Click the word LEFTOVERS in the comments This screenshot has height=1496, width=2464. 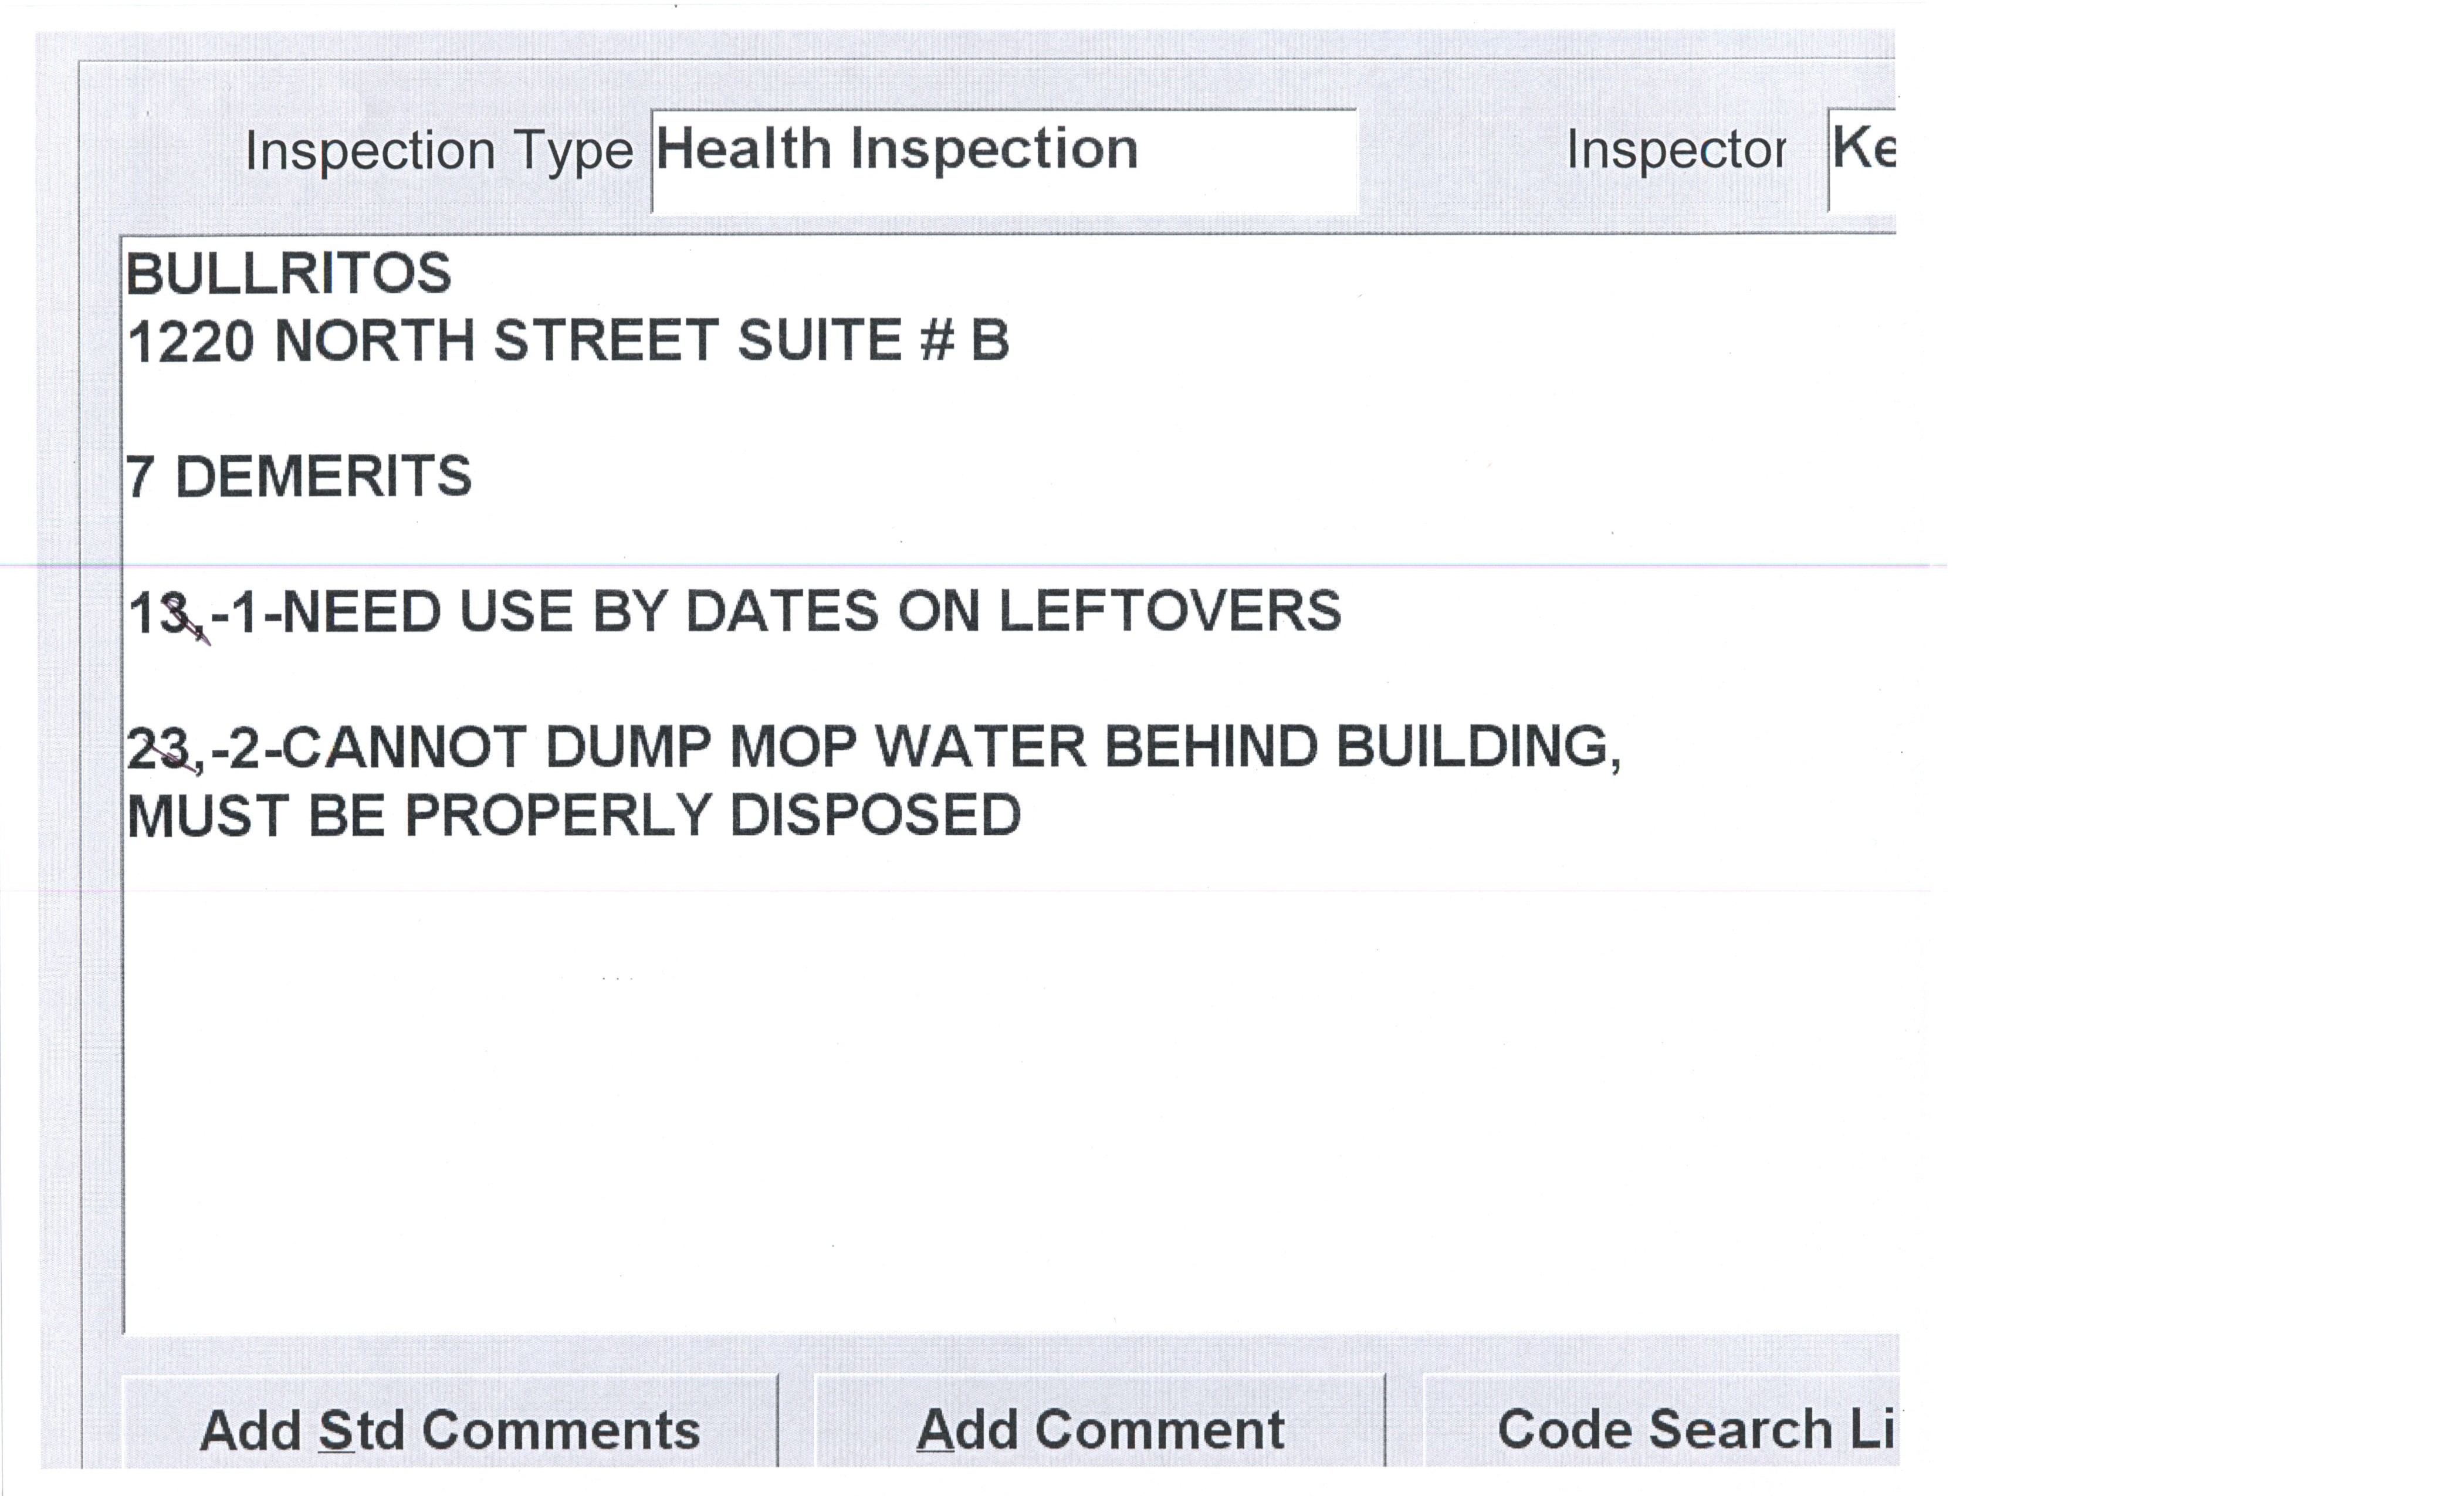tap(1169, 612)
